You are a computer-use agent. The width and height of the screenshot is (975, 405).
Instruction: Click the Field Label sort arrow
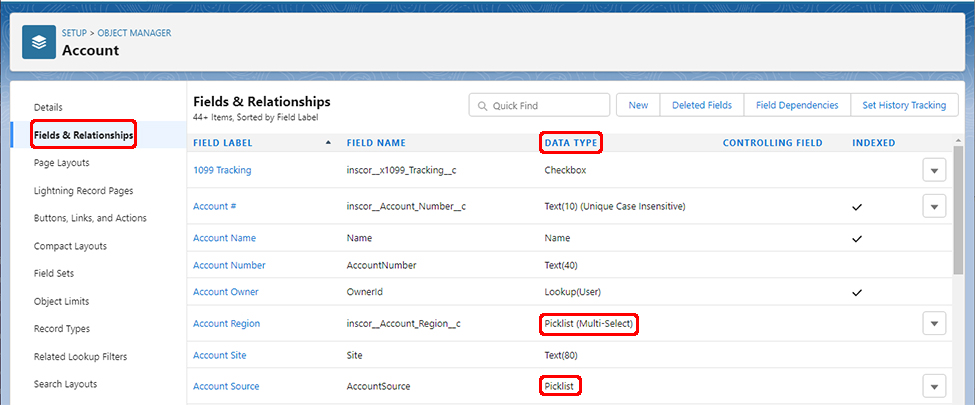click(329, 143)
